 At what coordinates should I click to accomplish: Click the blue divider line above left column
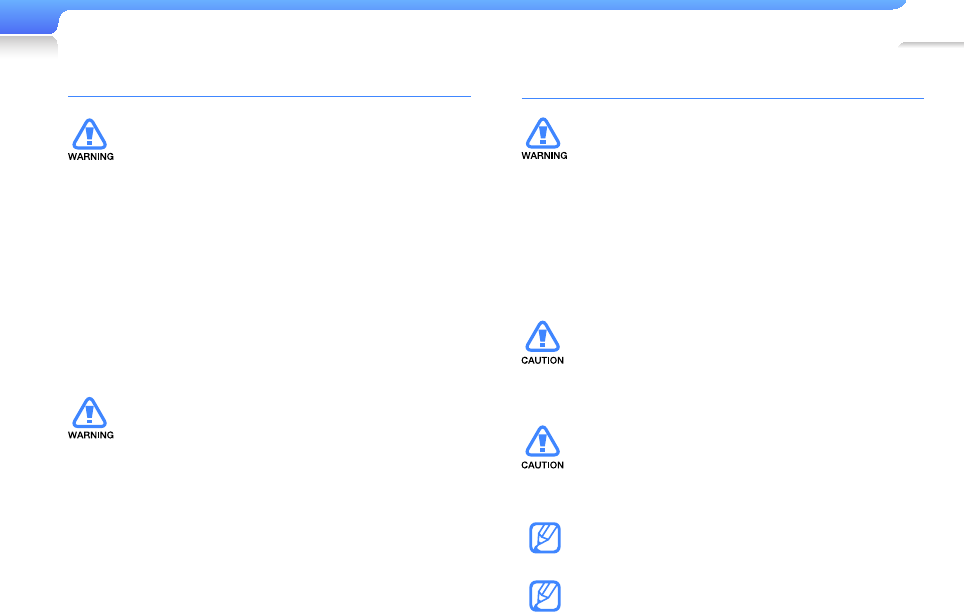[x=269, y=96]
